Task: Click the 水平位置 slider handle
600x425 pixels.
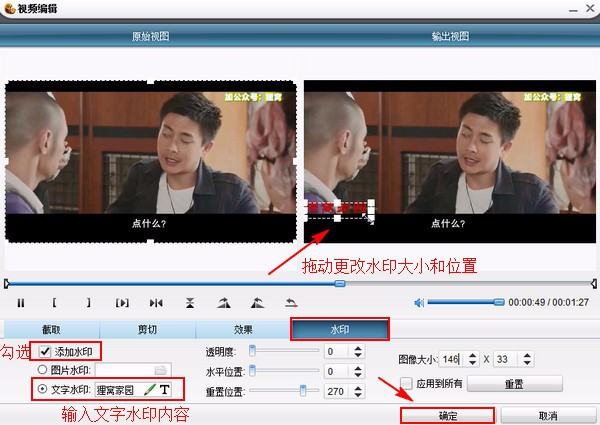Action: point(252,370)
